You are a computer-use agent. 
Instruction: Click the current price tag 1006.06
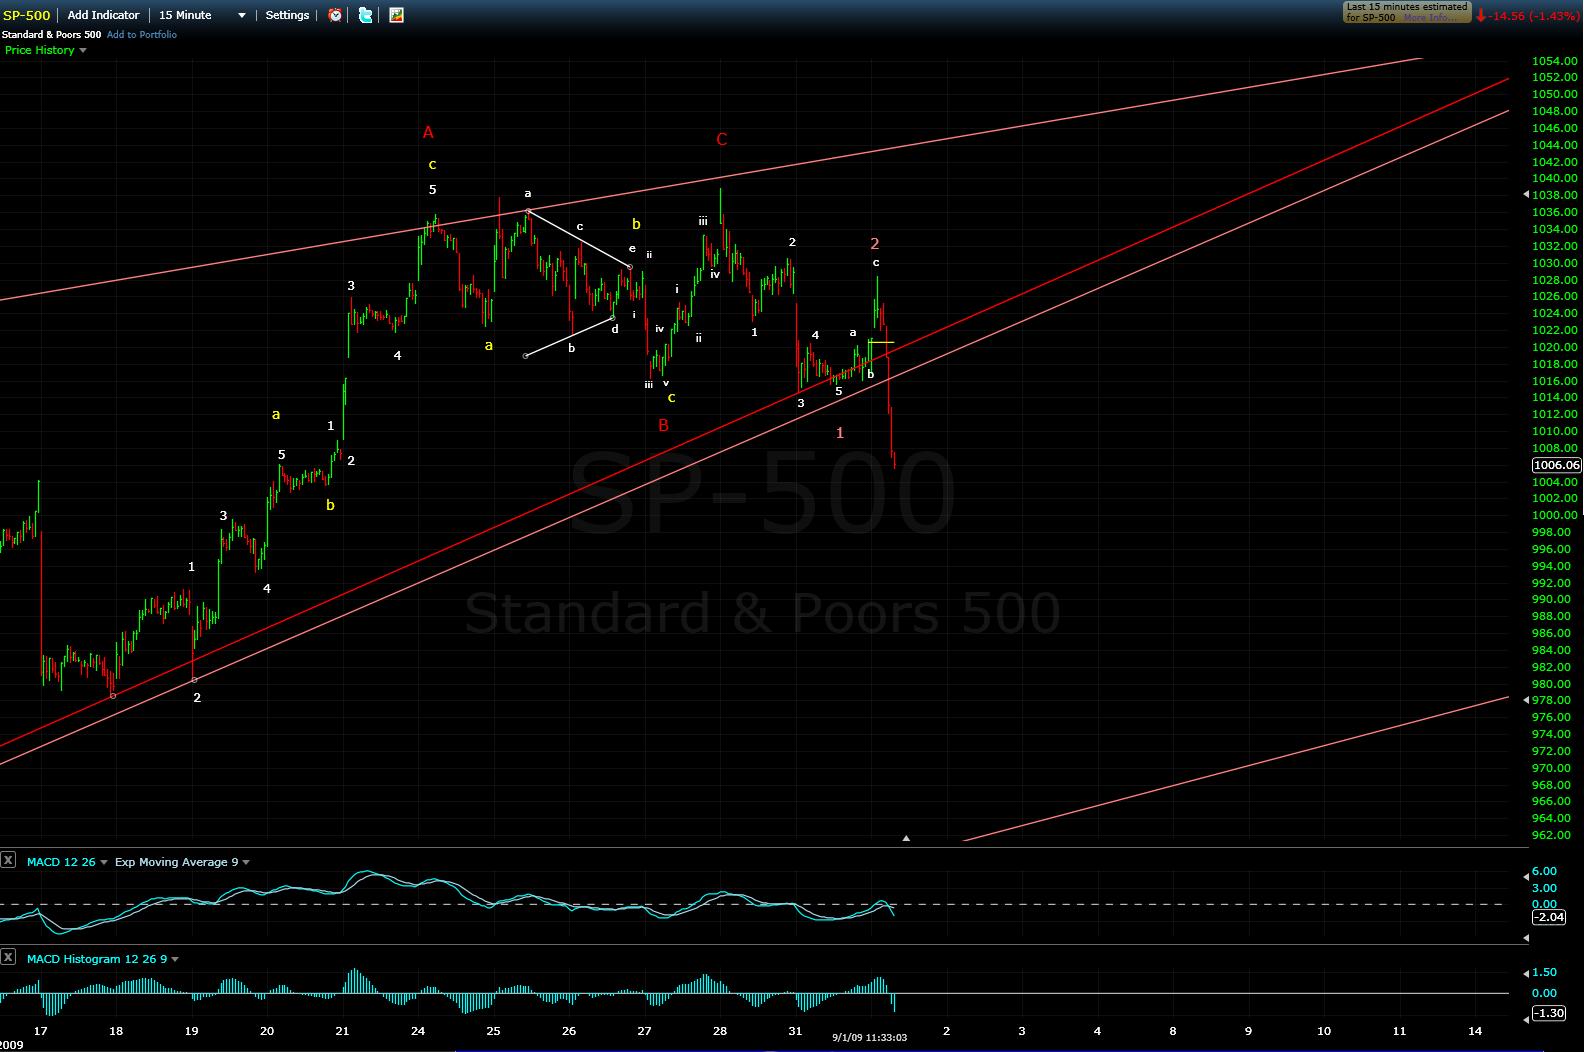pos(1557,465)
